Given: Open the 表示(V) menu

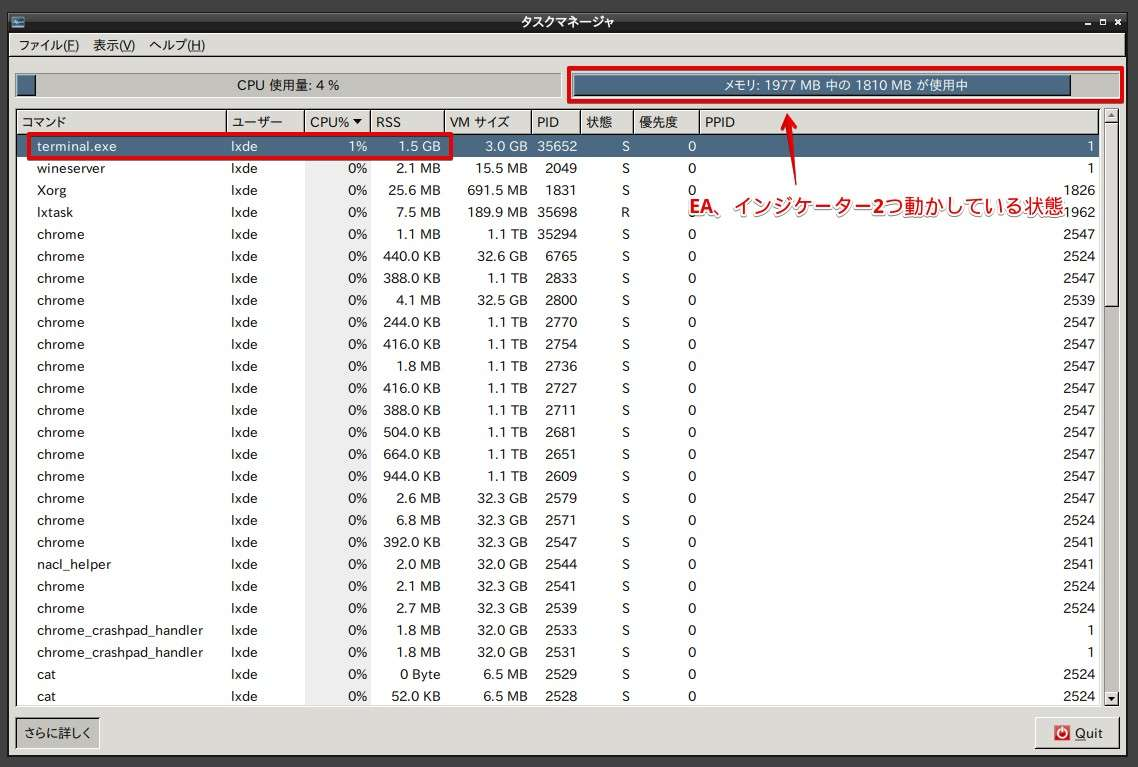Looking at the screenshot, I should pyautogui.click(x=114, y=45).
